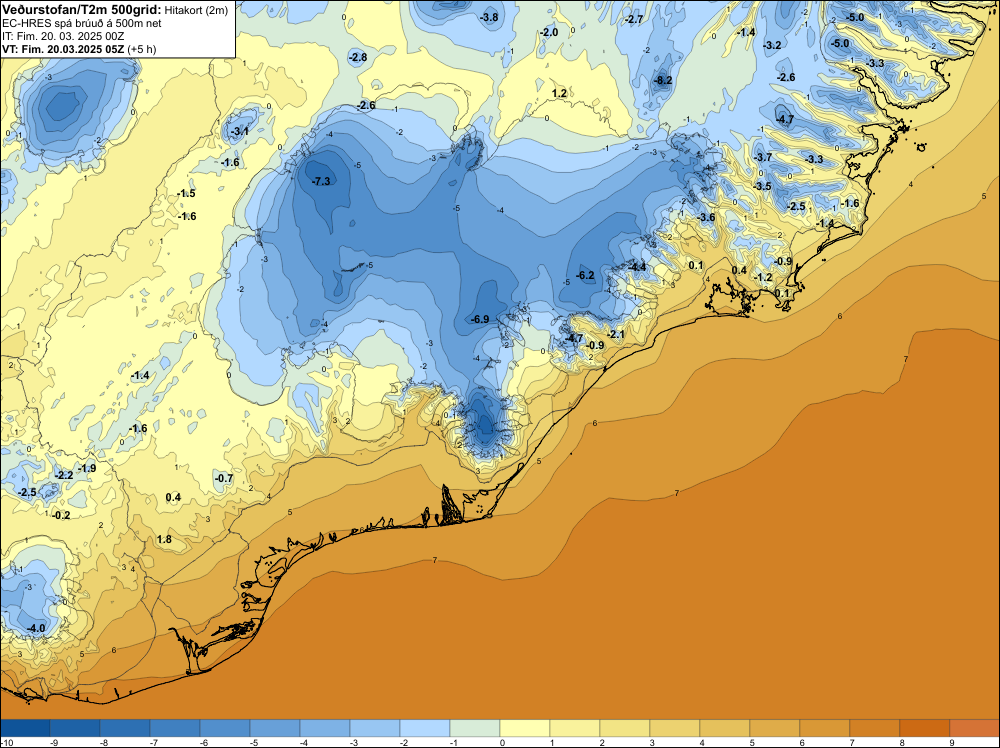Select the legend swatch between 8 and 9
The height and width of the screenshot is (748, 1000).
point(925,728)
